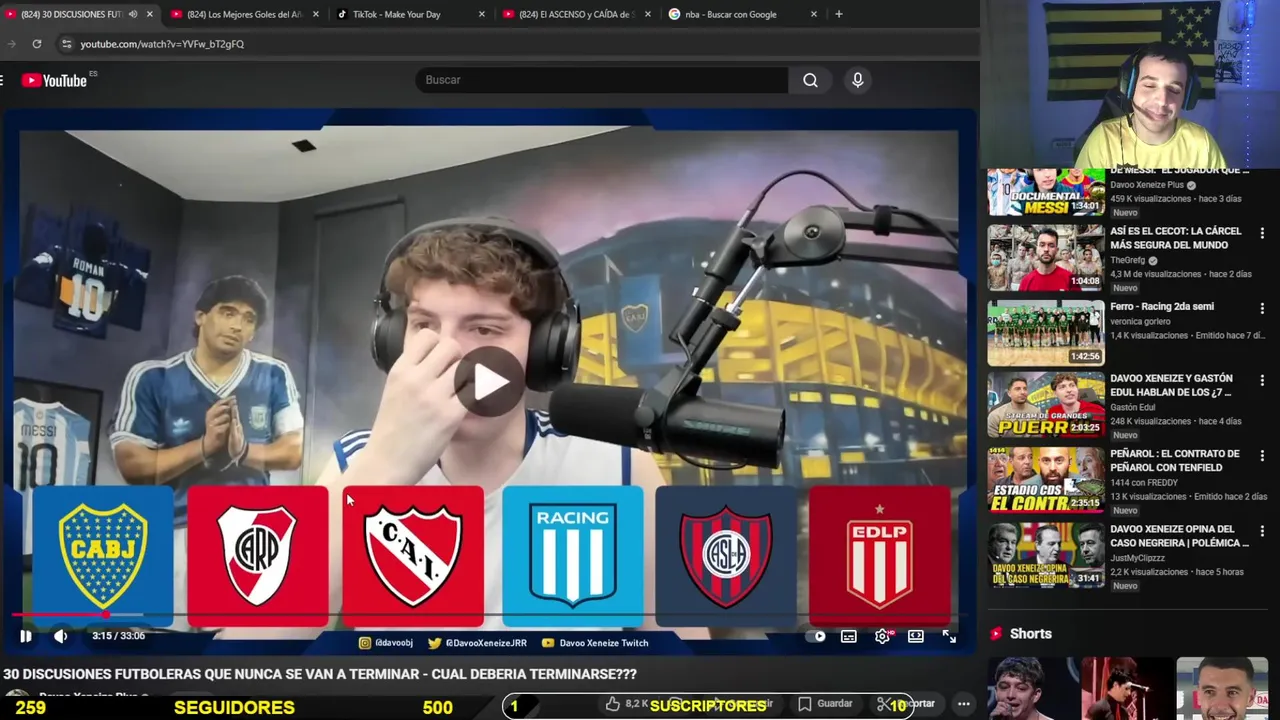Open title DAVOO XENEIZE Y GASTÓN EDUL HABLAN
Image resolution: width=1280 pixels, height=720 pixels.
1172,386
